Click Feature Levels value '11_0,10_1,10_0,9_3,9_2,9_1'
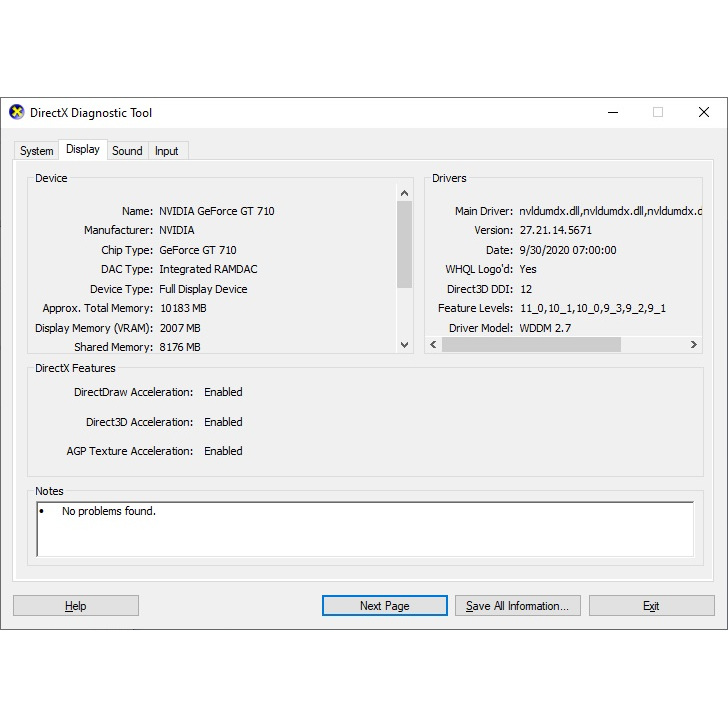Viewport: 728px width, 728px height. pyautogui.click(x=593, y=308)
